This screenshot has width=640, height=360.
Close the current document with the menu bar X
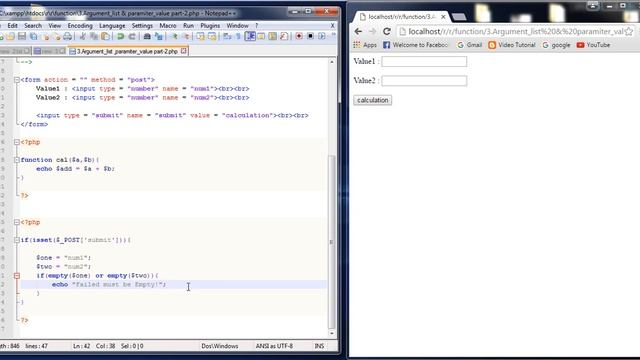[332, 25]
